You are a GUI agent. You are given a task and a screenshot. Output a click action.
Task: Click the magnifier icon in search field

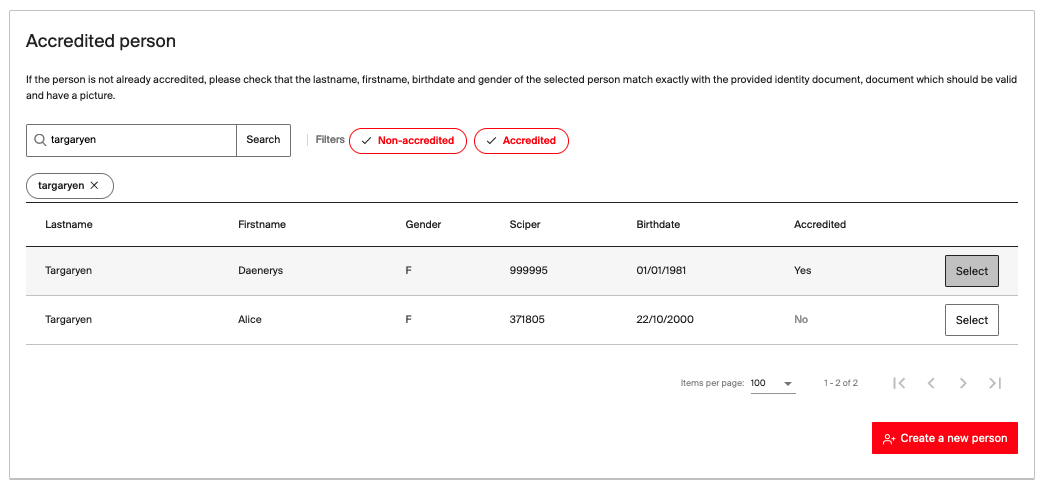pos(40,140)
